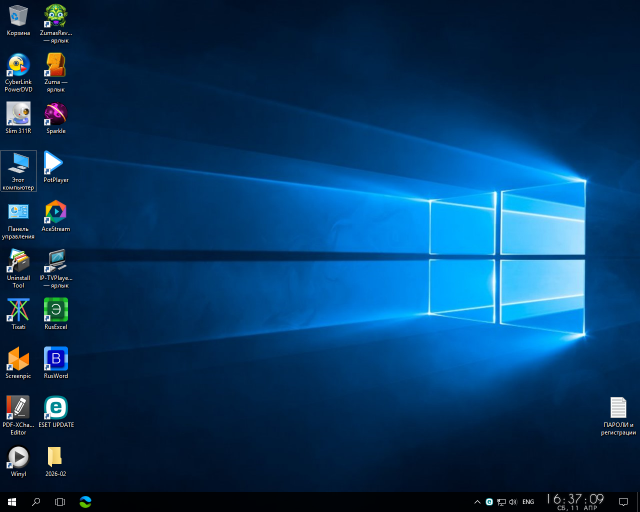The width and height of the screenshot is (640, 512).
Task: Launch Edge browser from taskbar
Action: point(85,502)
